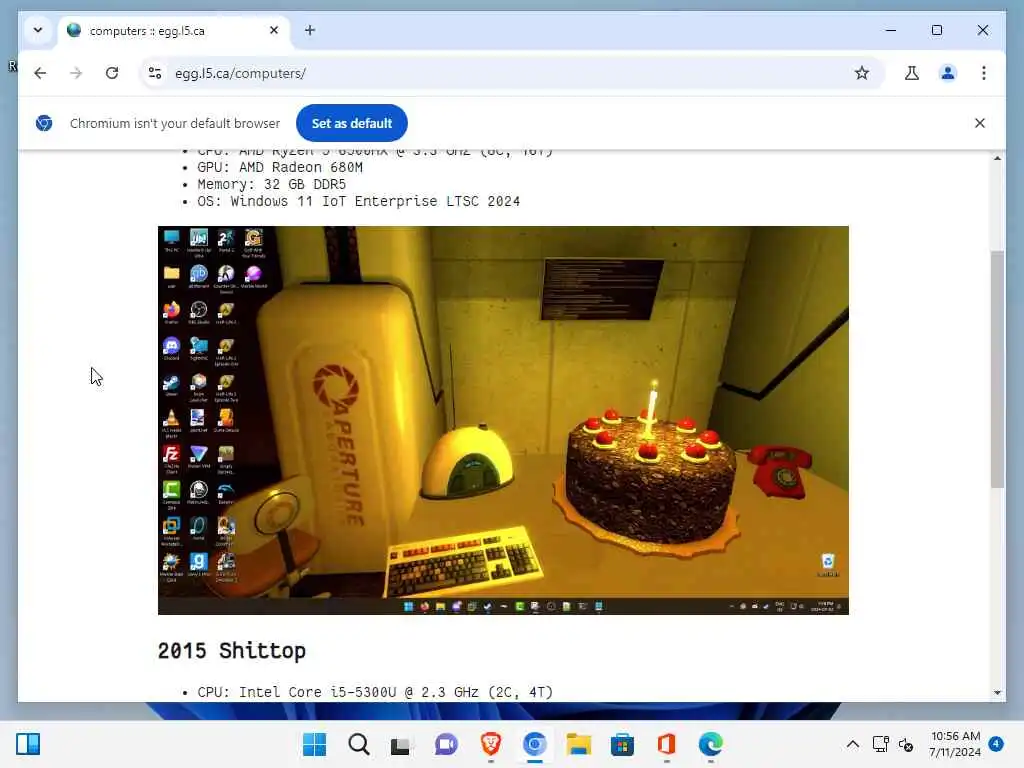Open notifications badge showing 4
Screen dimensions: 1024x768
[x=996, y=744]
